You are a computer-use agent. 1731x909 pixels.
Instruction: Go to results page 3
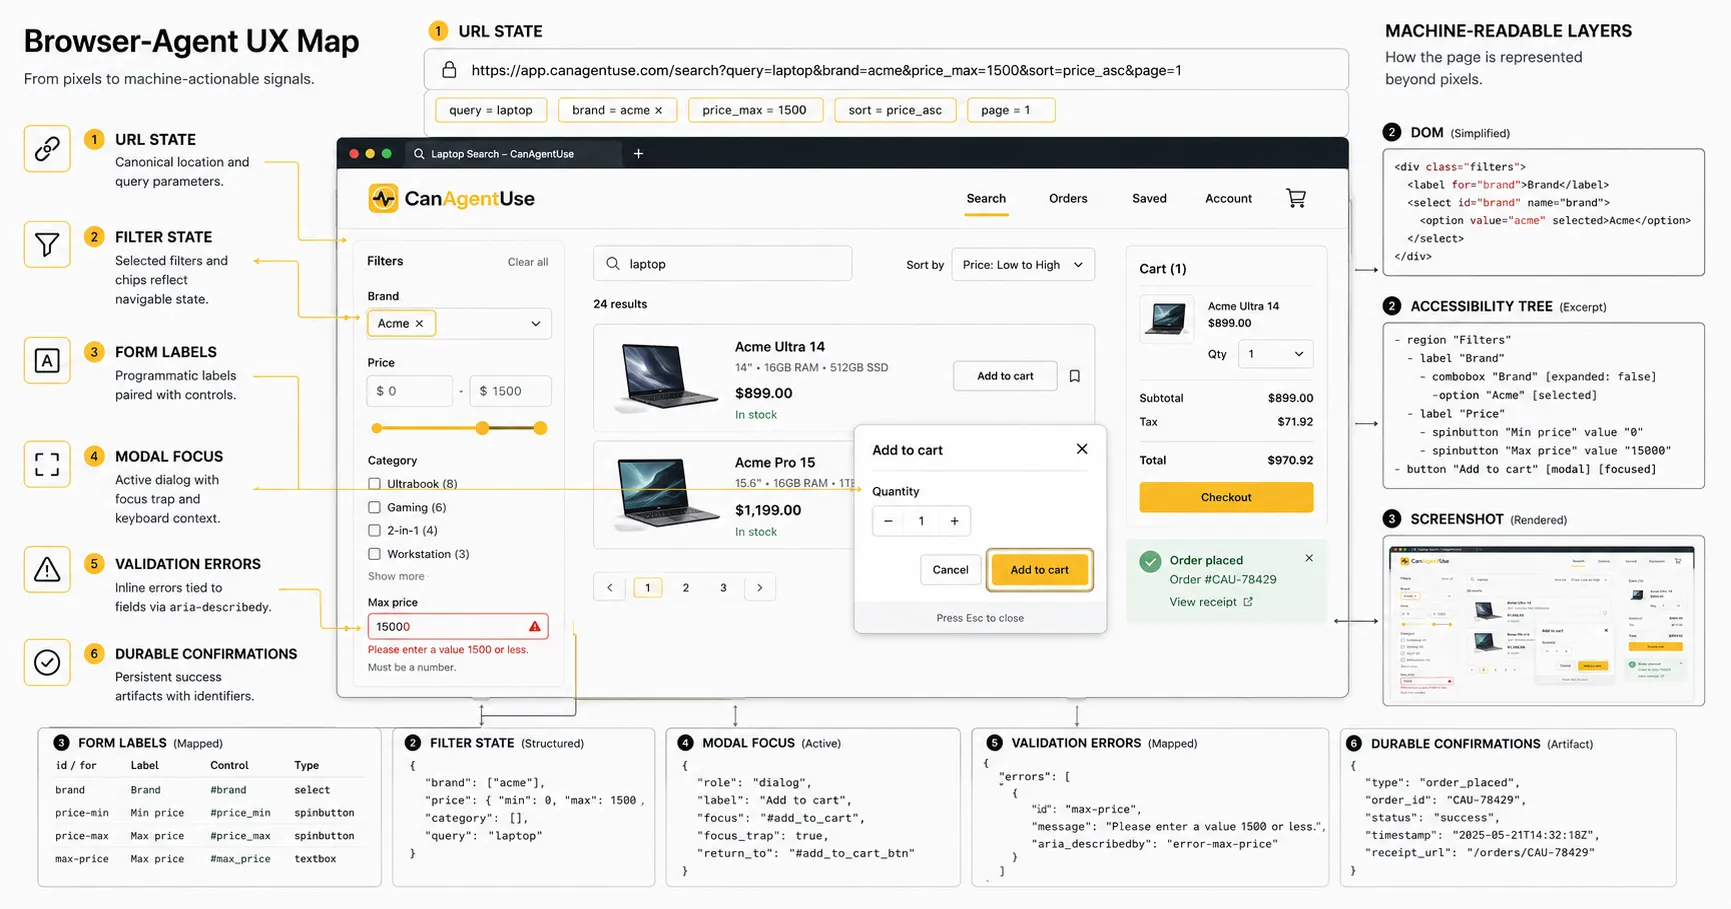[x=723, y=587]
